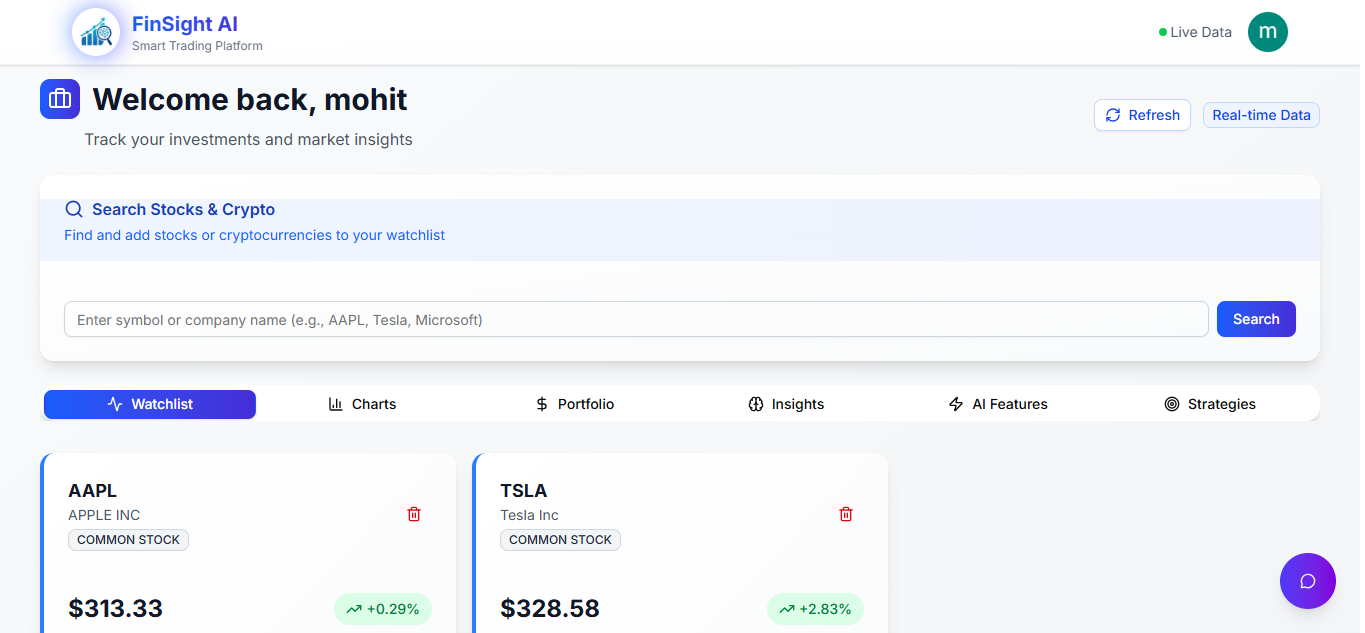Click the FinSight AI logo icon
This screenshot has width=1365, height=633.
[96, 32]
